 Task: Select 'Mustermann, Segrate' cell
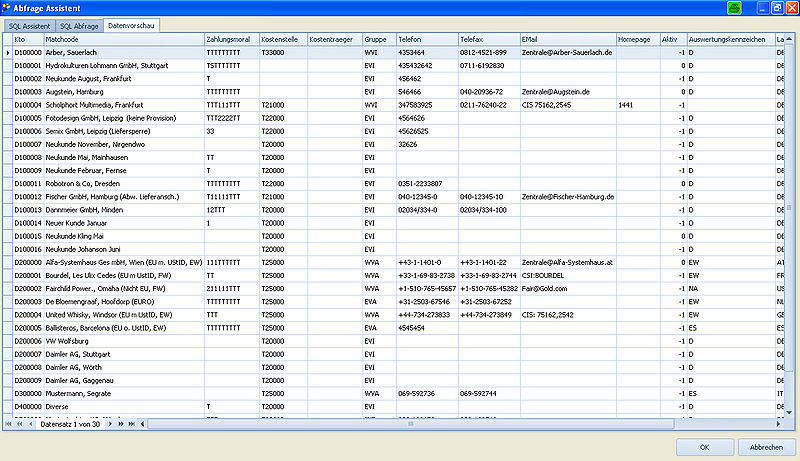[124, 394]
